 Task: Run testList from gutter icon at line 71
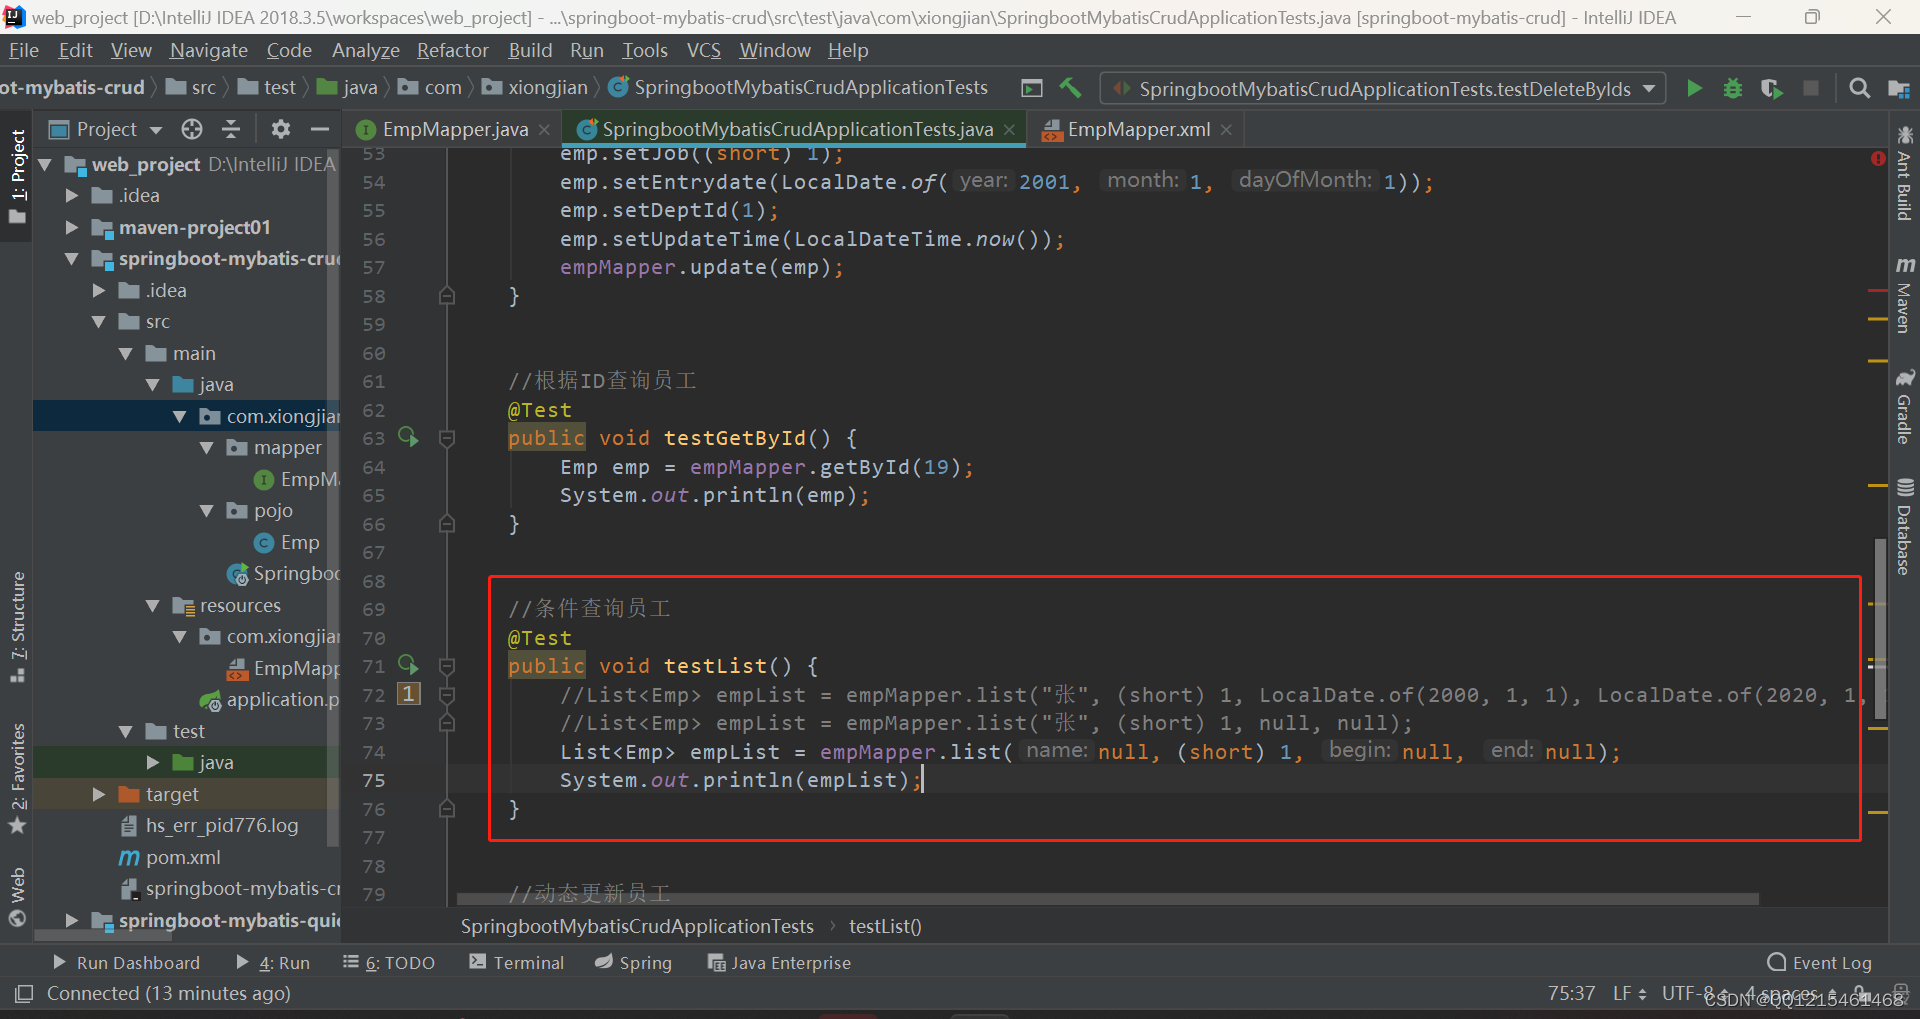(x=408, y=665)
